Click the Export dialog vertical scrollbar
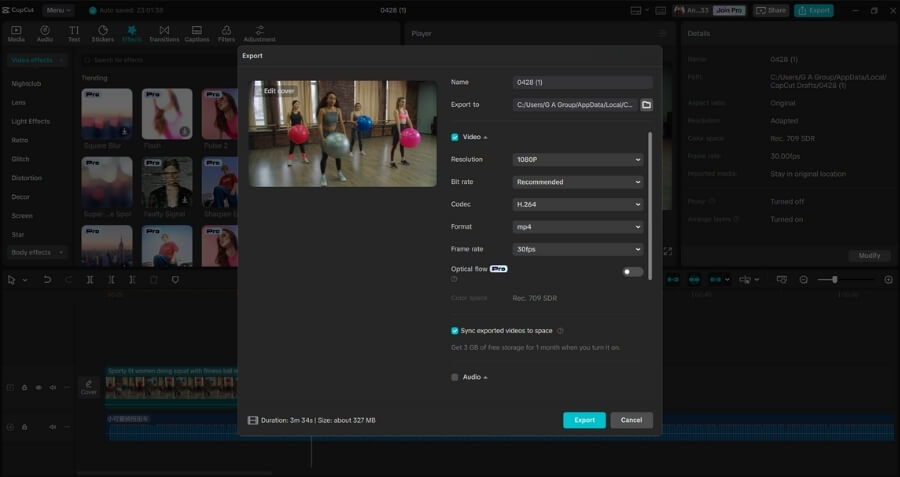 650,205
